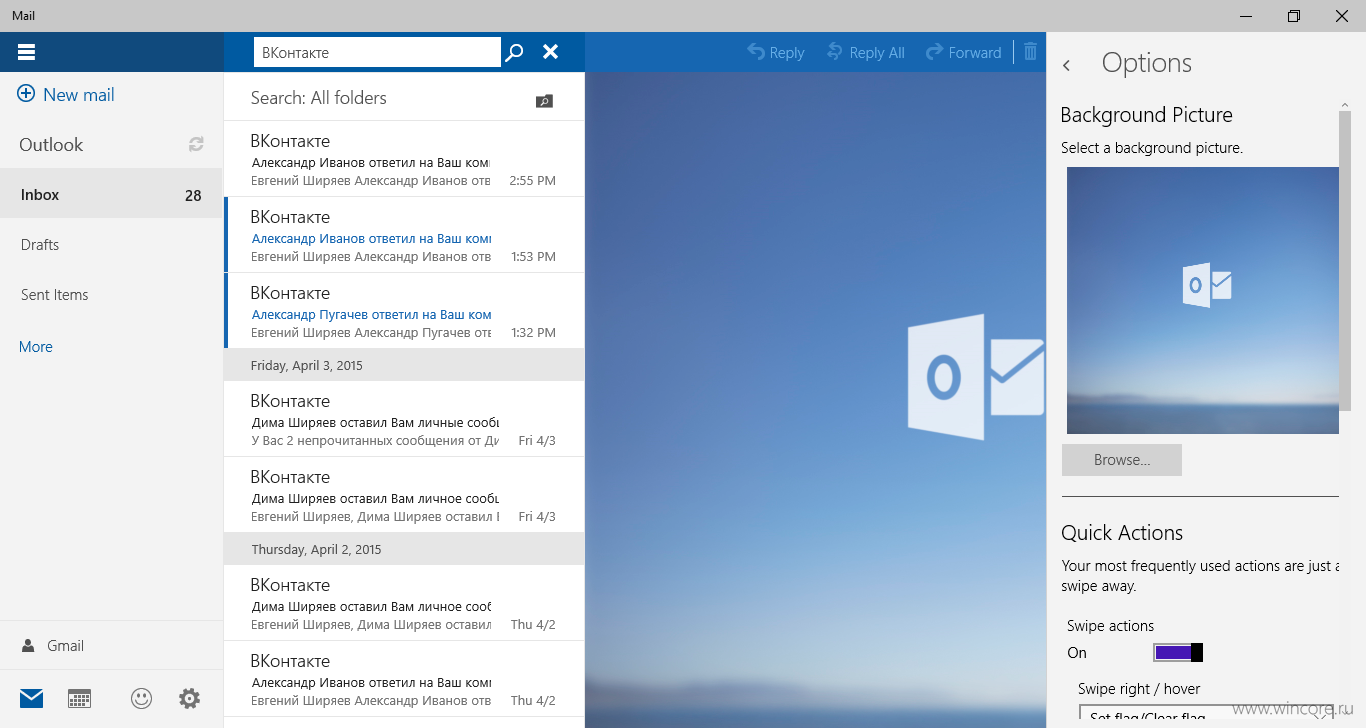Click in the ВКонтакте search field
This screenshot has height=728, width=1366.
pyautogui.click(x=377, y=52)
